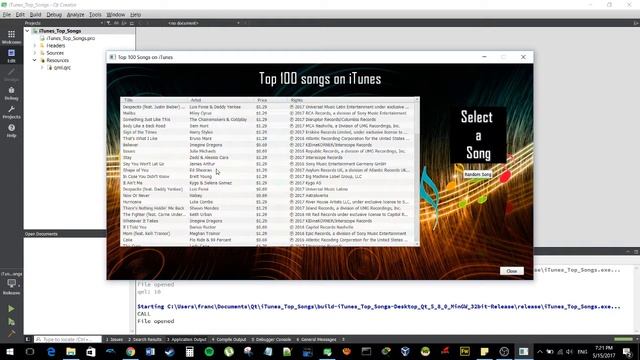The width and height of the screenshot is (640, 360).
Task: Switch to Application Output pane
Action: pyautogui.click(x=186, y=339)
